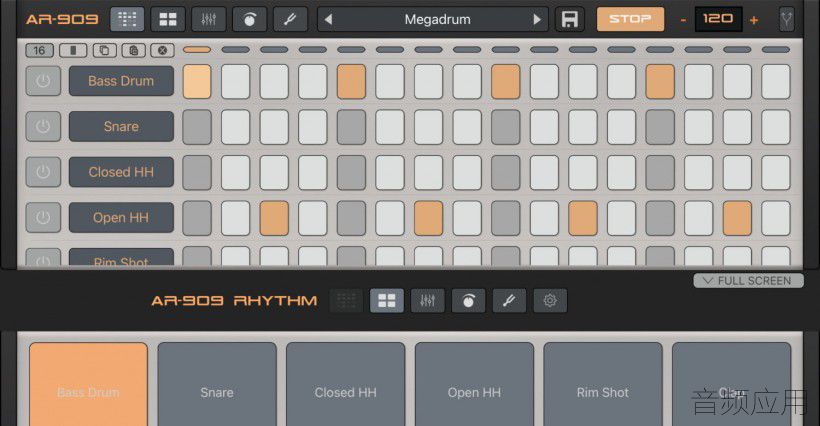Open knob editor in AR-909 Rhythm toolbar
This screenshot has height=426, width=820.
[x=469, y=301]
